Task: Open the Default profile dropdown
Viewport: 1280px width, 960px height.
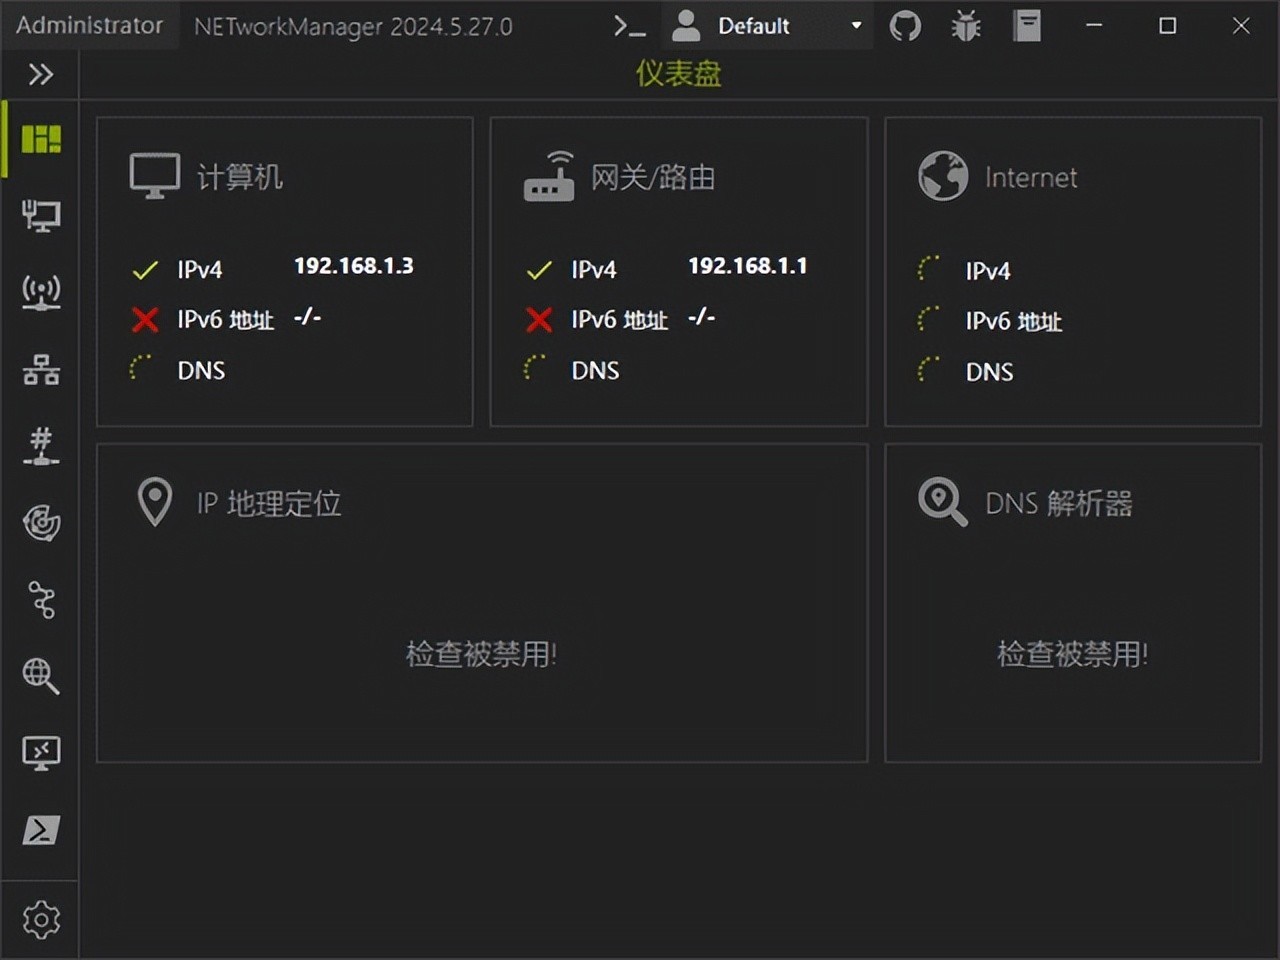Action: [x=767, y=26]
